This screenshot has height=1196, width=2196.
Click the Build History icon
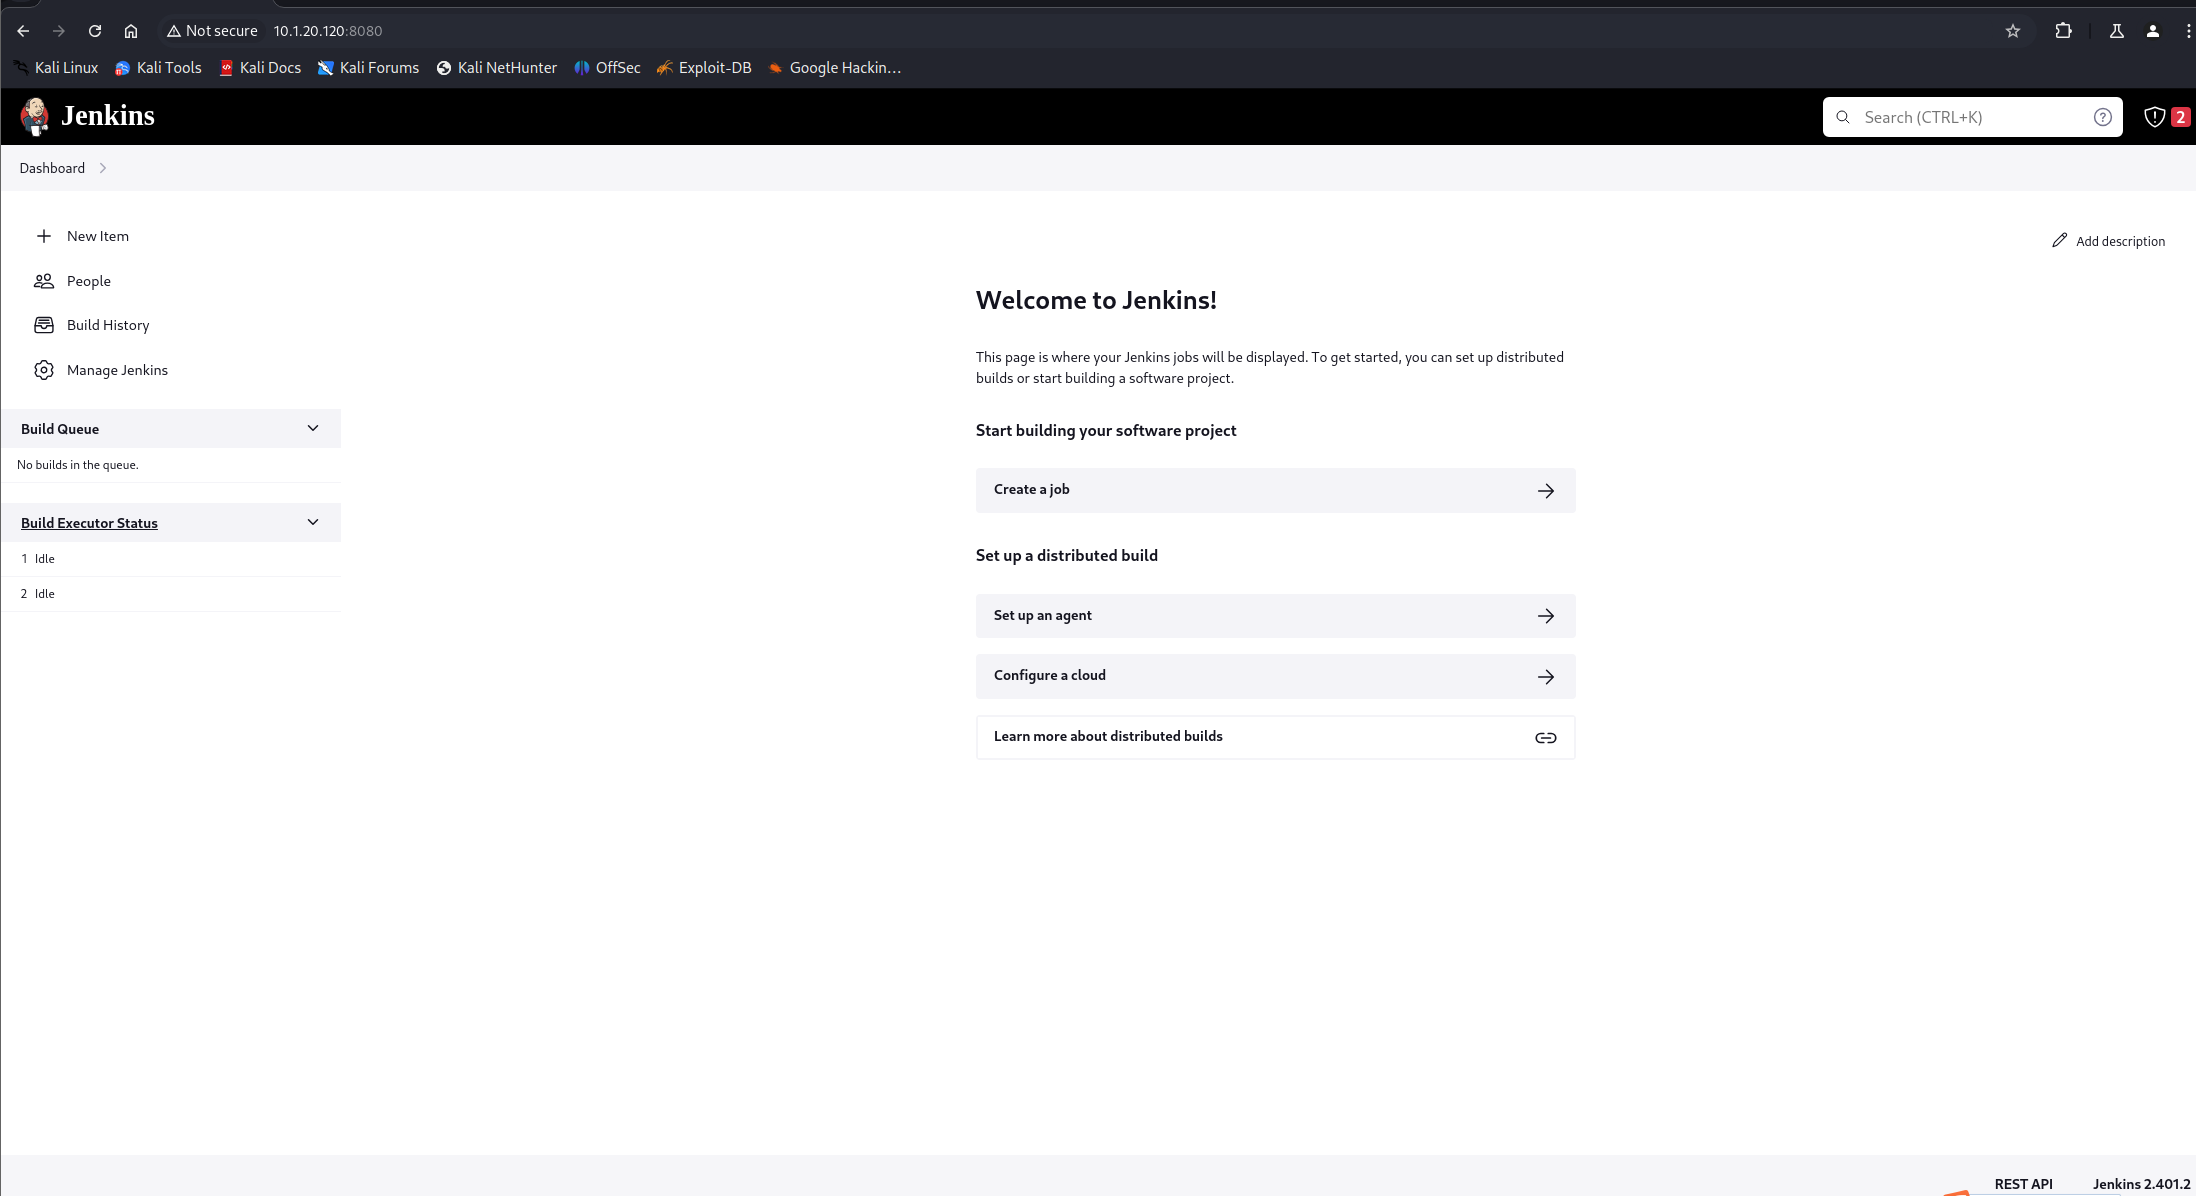(x=44, y=325)
